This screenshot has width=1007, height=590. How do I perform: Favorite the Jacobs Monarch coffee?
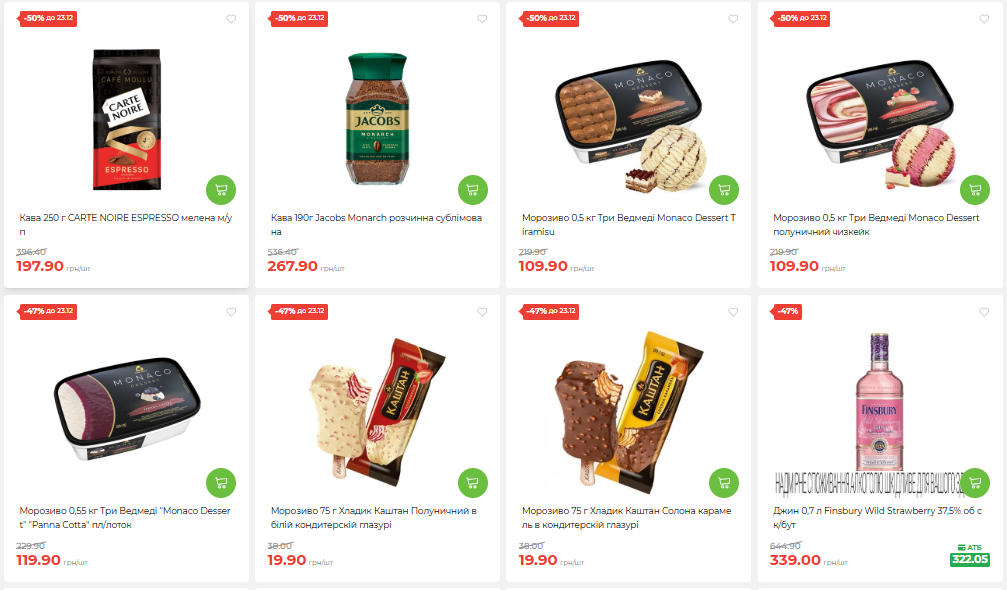(482, 19)
